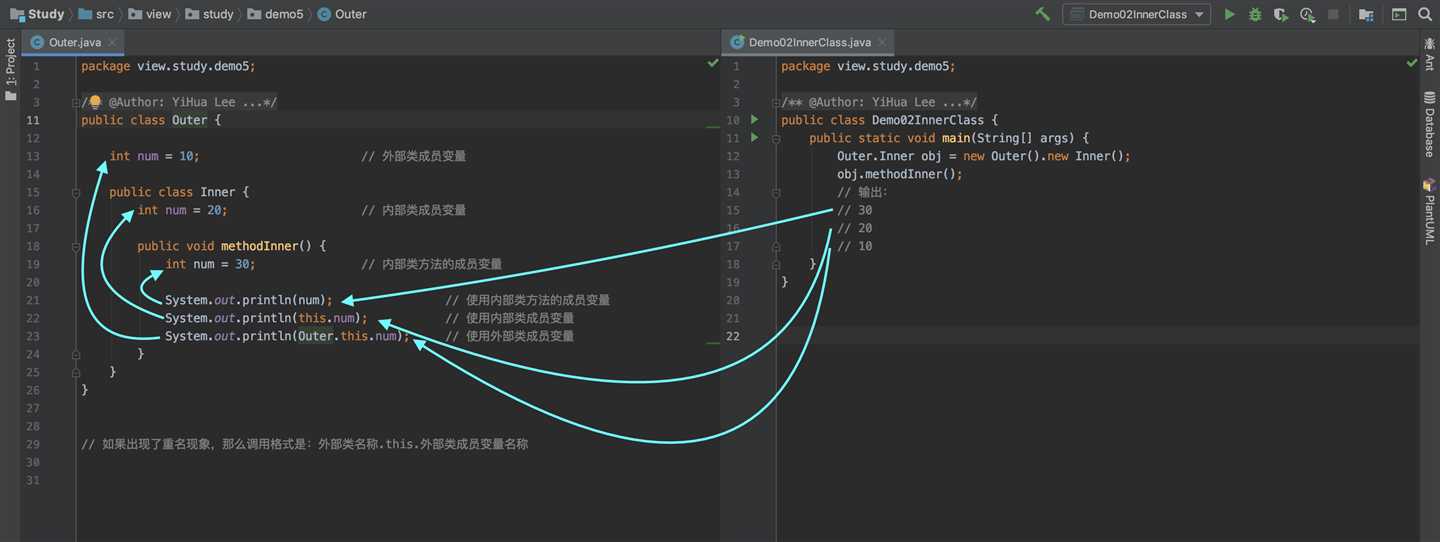Image resolution: width=1440 pixels, height=542 pixels.
Task: Start debugging with the green bug icon
Action: pyautogui.click(x=1255, y=14)
